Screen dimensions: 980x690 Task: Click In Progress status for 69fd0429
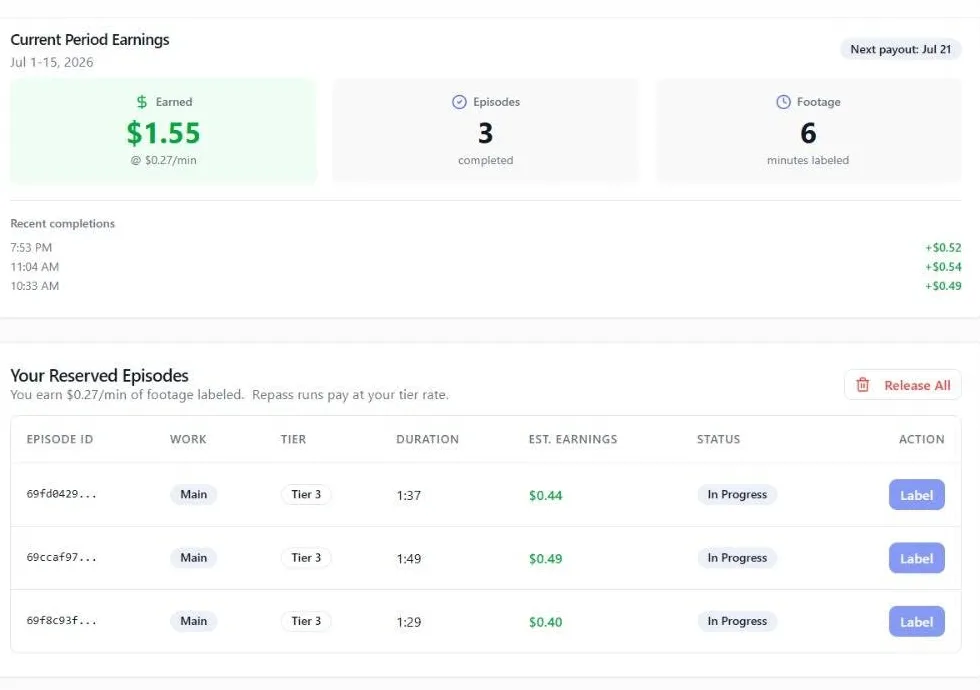pos(738,494)
